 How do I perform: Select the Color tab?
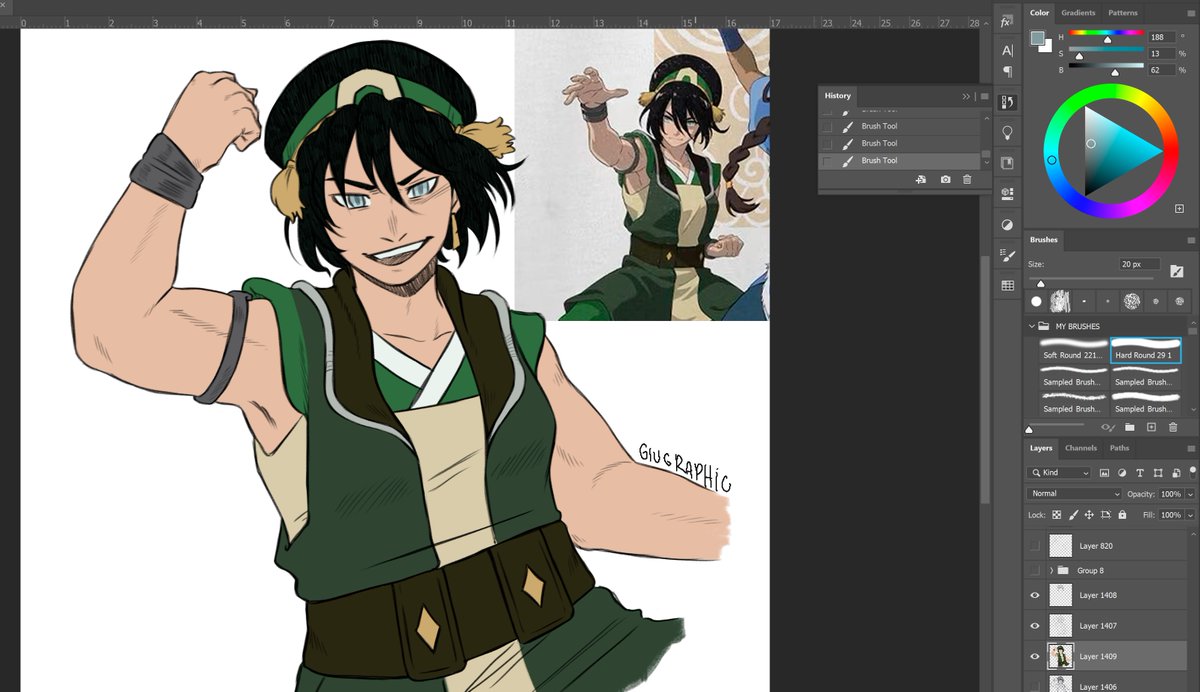click(1040, 13)
